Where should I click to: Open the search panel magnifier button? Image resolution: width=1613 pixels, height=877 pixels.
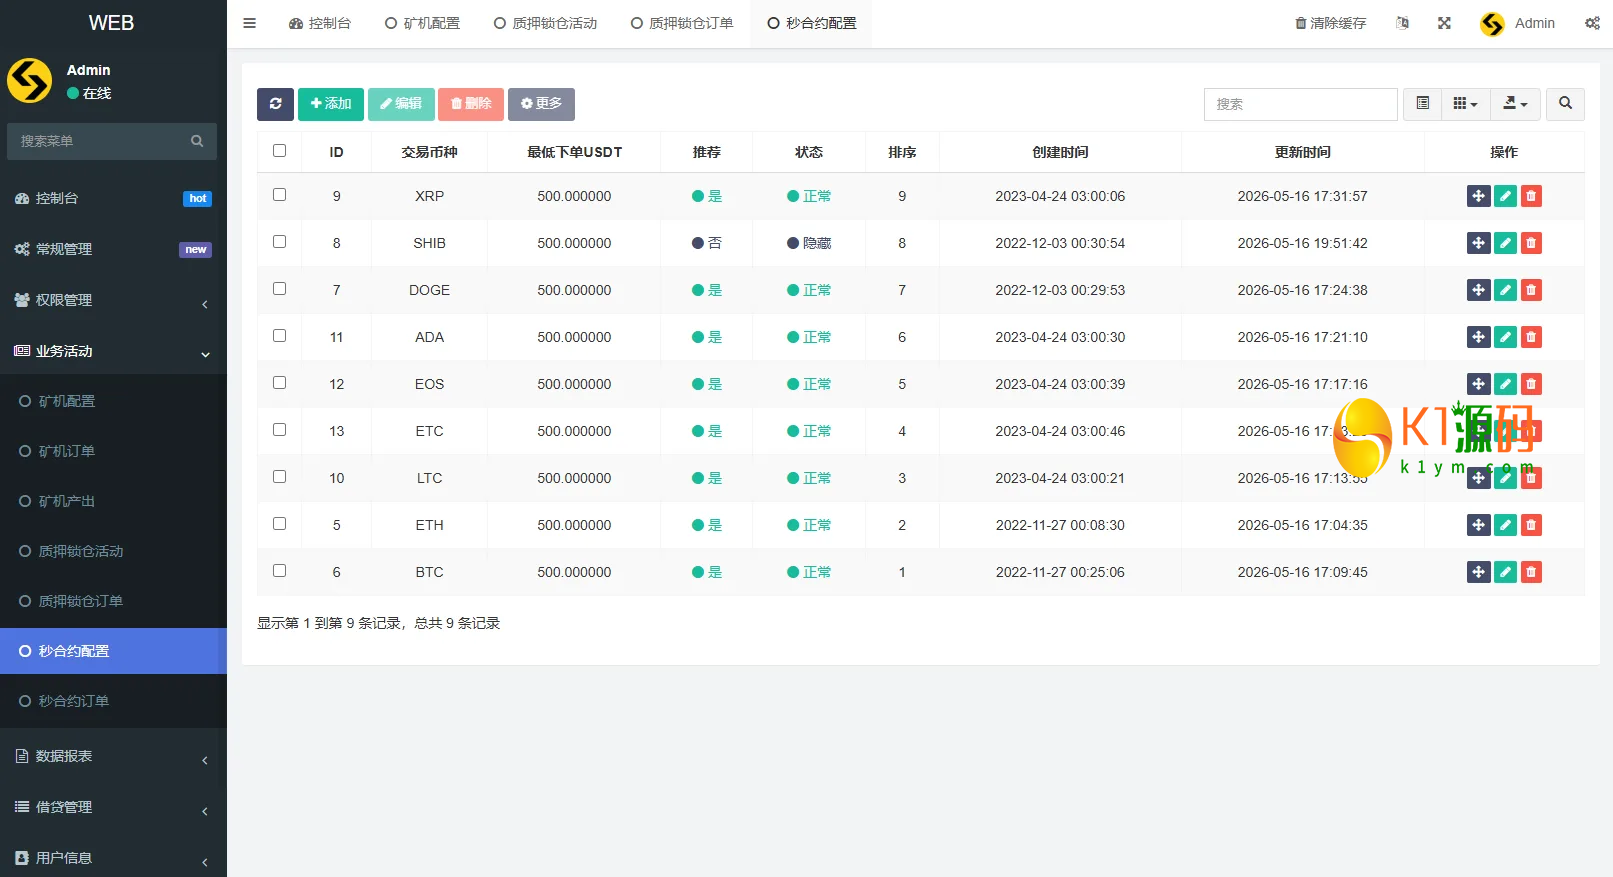click(x=1565, y=104)
